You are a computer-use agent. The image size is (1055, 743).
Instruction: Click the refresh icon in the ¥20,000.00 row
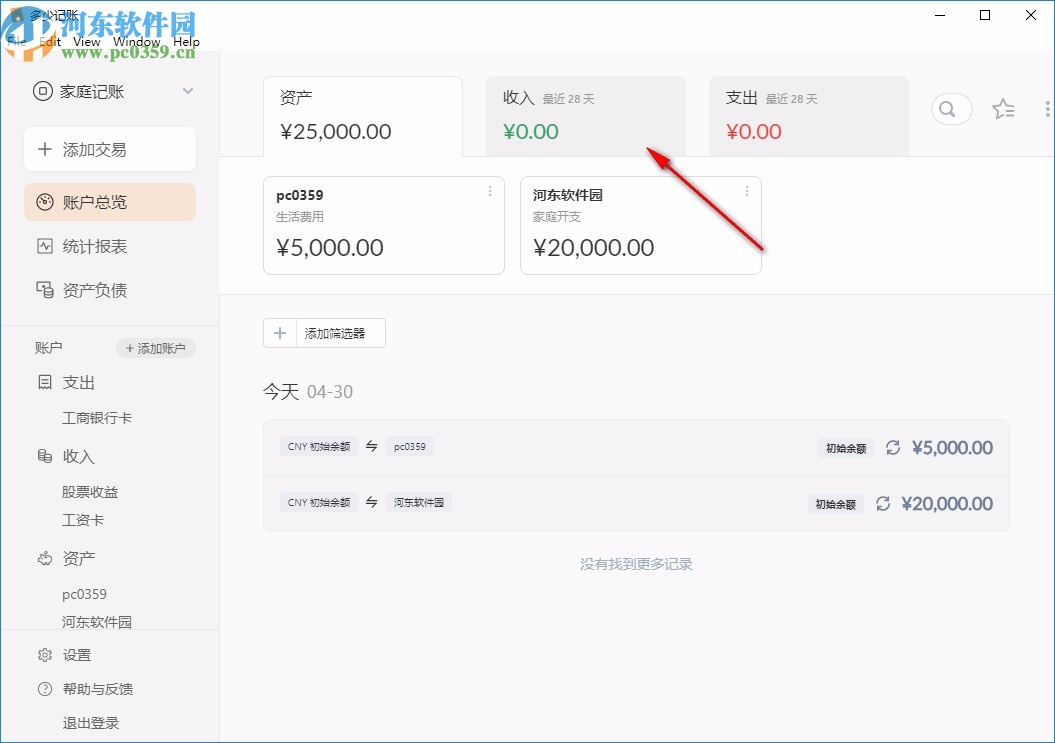[x=883, y=503]
